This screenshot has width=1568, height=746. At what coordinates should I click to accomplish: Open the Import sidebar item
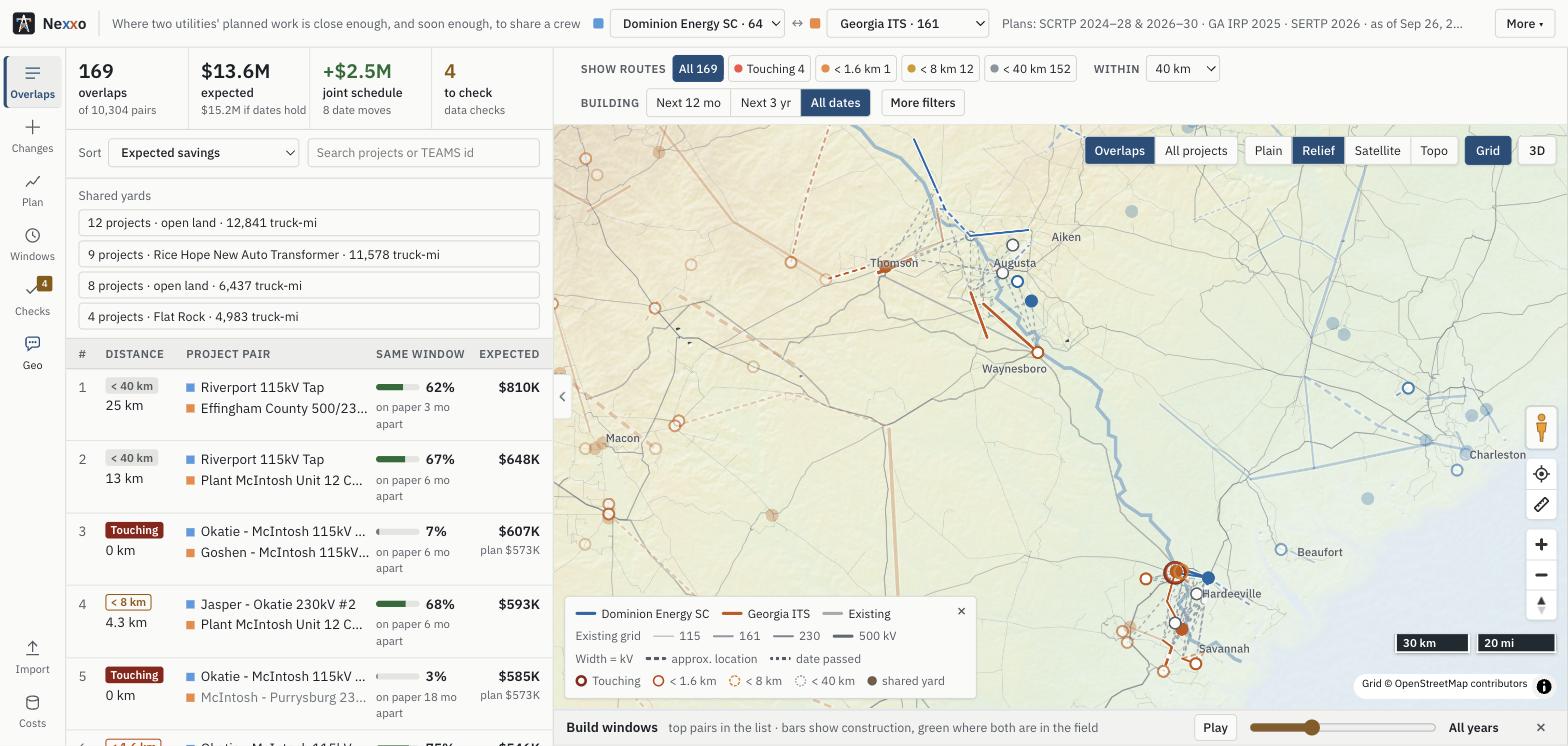pos(32,657)
